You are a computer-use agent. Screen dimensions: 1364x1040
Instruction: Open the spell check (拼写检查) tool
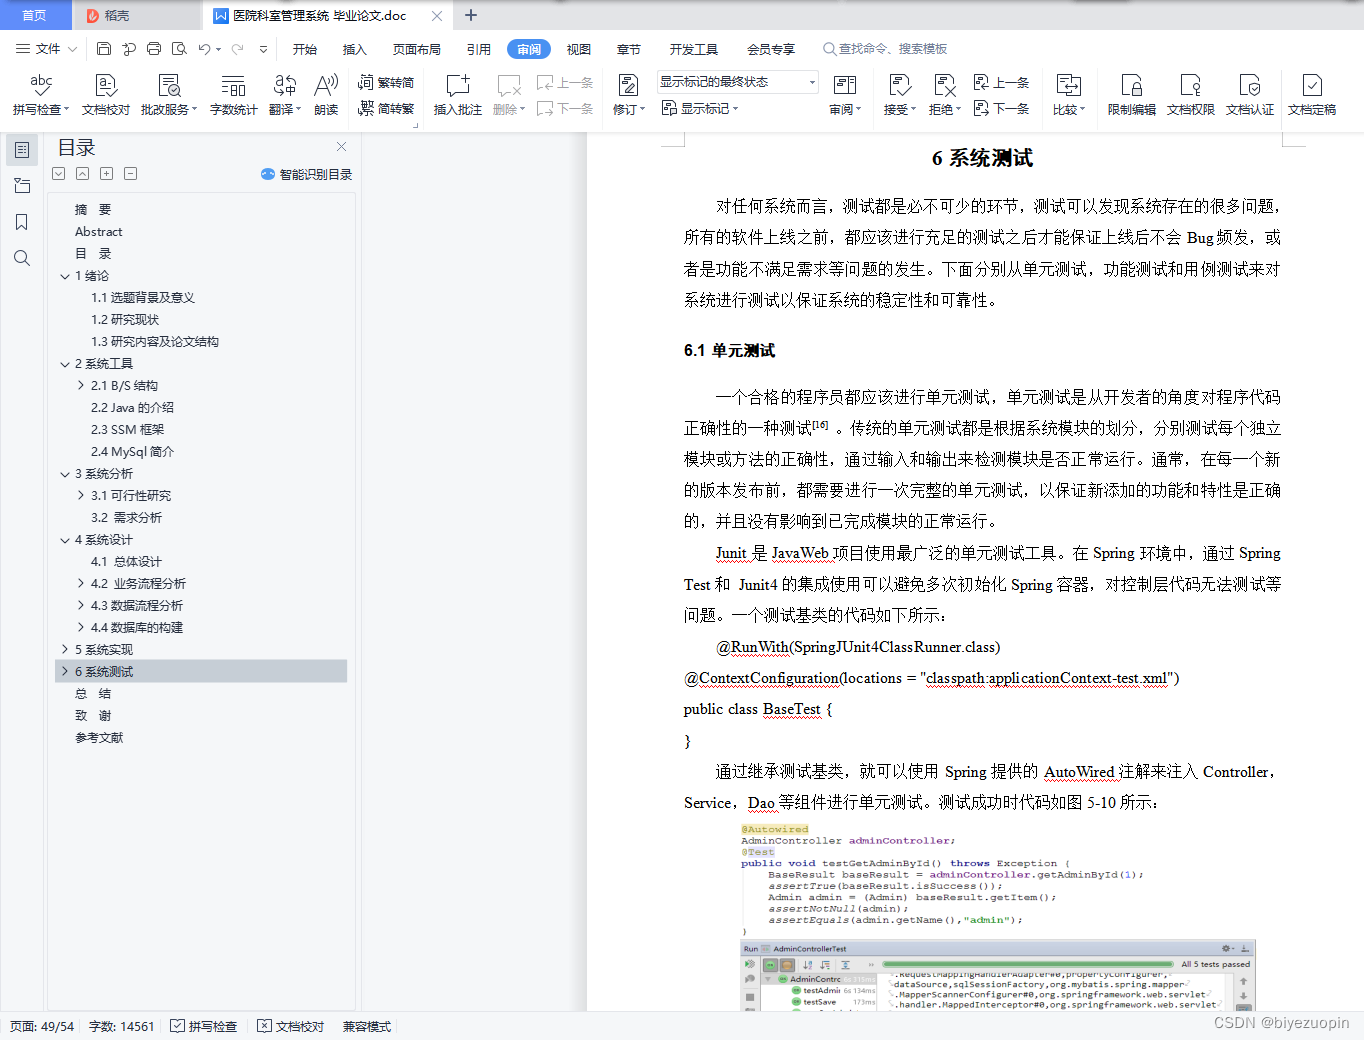click(40, 95)
